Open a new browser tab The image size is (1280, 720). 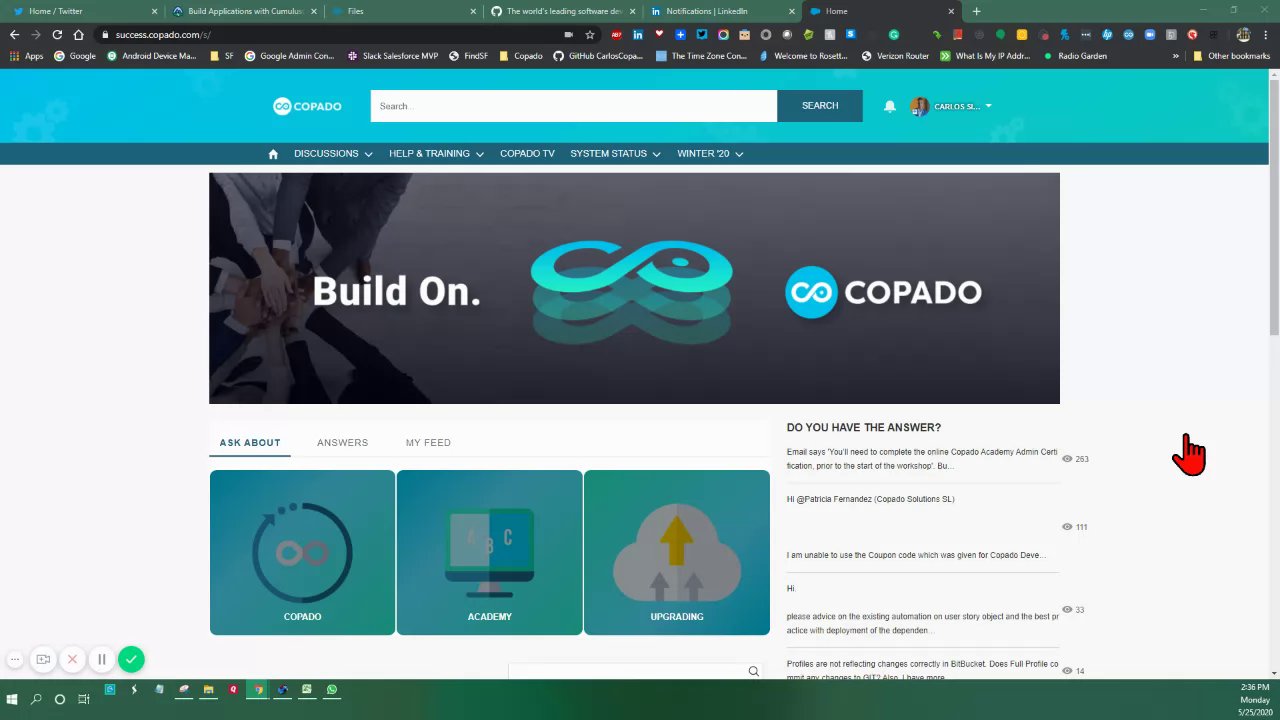pos(976,11)
